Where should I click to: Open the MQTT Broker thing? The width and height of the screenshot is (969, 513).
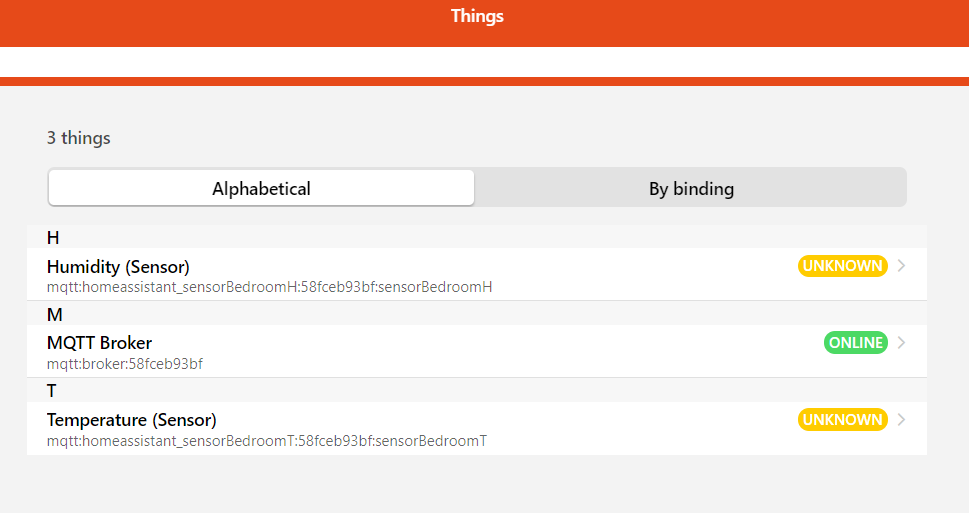pyautogui.click(x=99, y=343)
